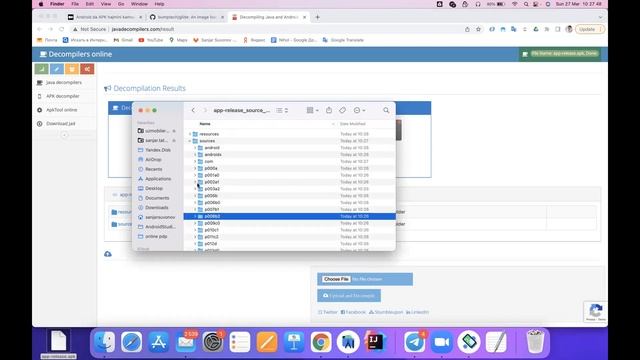Screen dimensions: 640x360
Task: Switch to the GitHub bumptech/glide tab
Action: [x=187, y=17]
